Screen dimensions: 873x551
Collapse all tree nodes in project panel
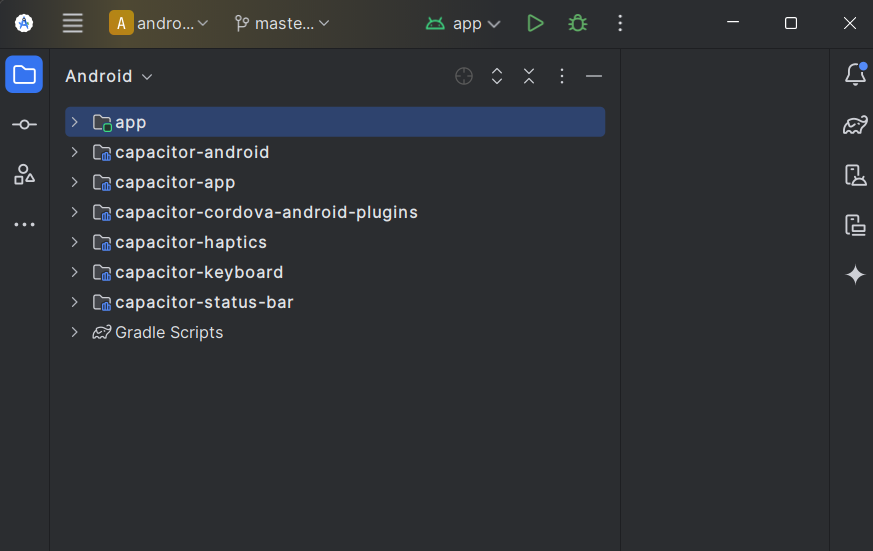tap(529, 76)
